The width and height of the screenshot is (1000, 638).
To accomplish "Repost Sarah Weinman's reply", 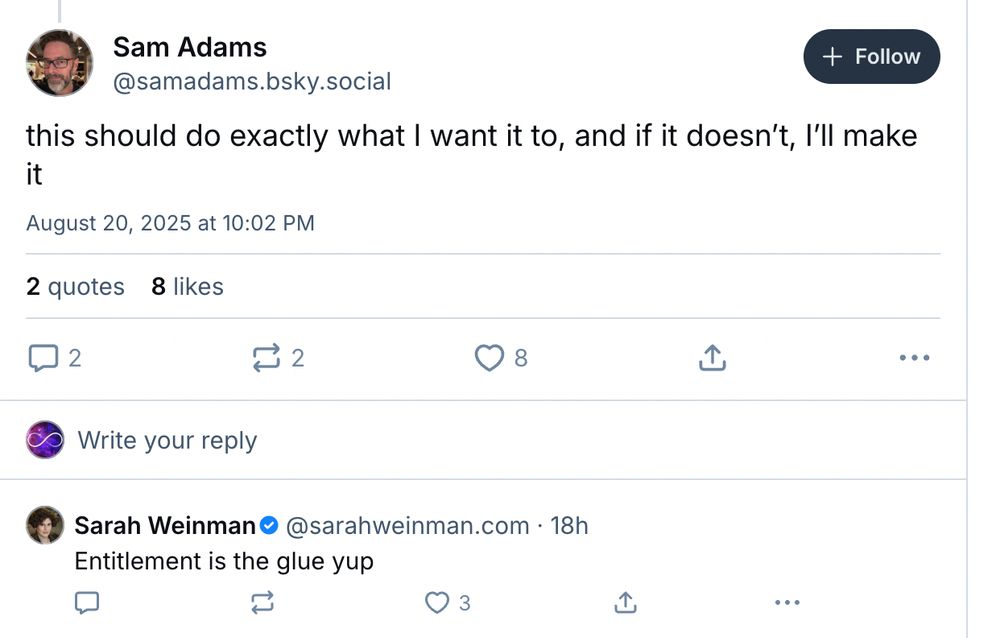I will click(x=262, y=603).
